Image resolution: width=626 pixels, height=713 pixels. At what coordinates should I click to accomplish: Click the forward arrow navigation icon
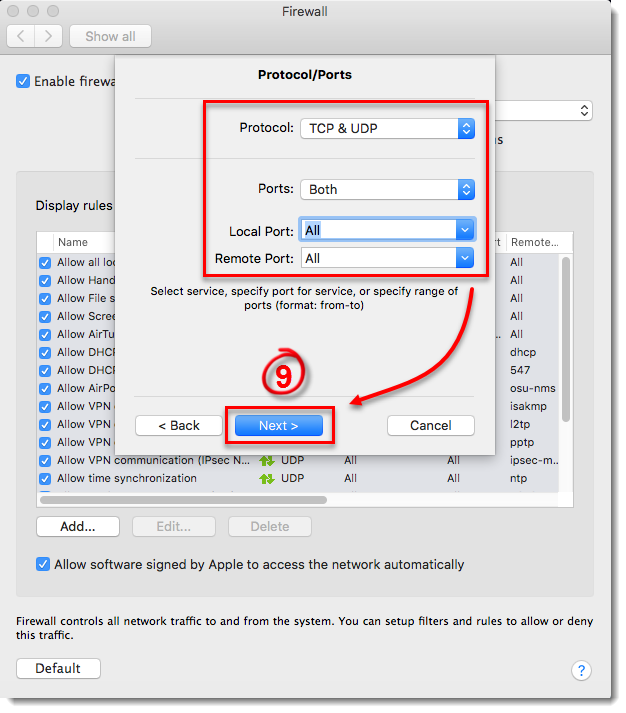coord(48,36)
